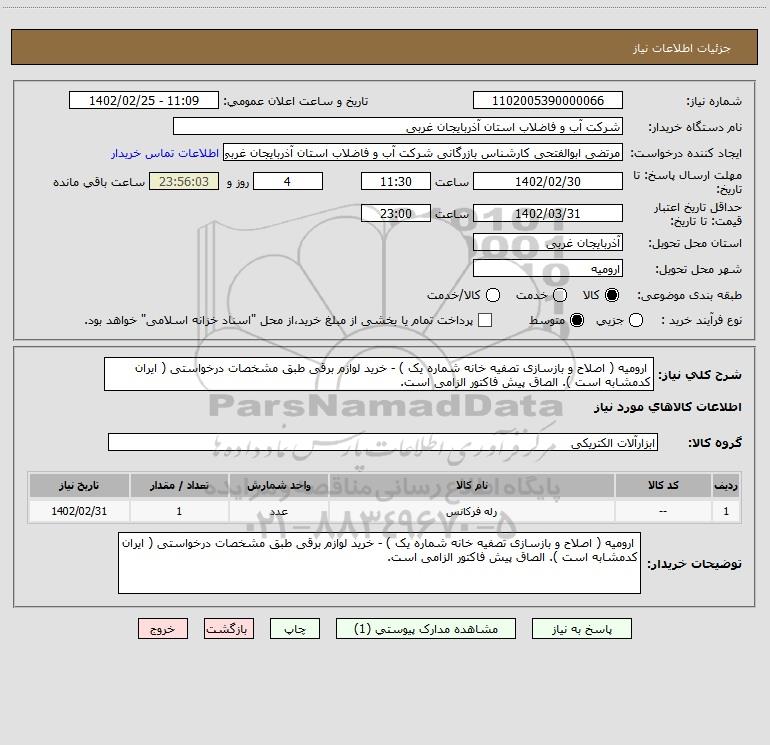Click delivery province field آذربایجان غربی
The image size is (770, 745).
coord(548,243)
